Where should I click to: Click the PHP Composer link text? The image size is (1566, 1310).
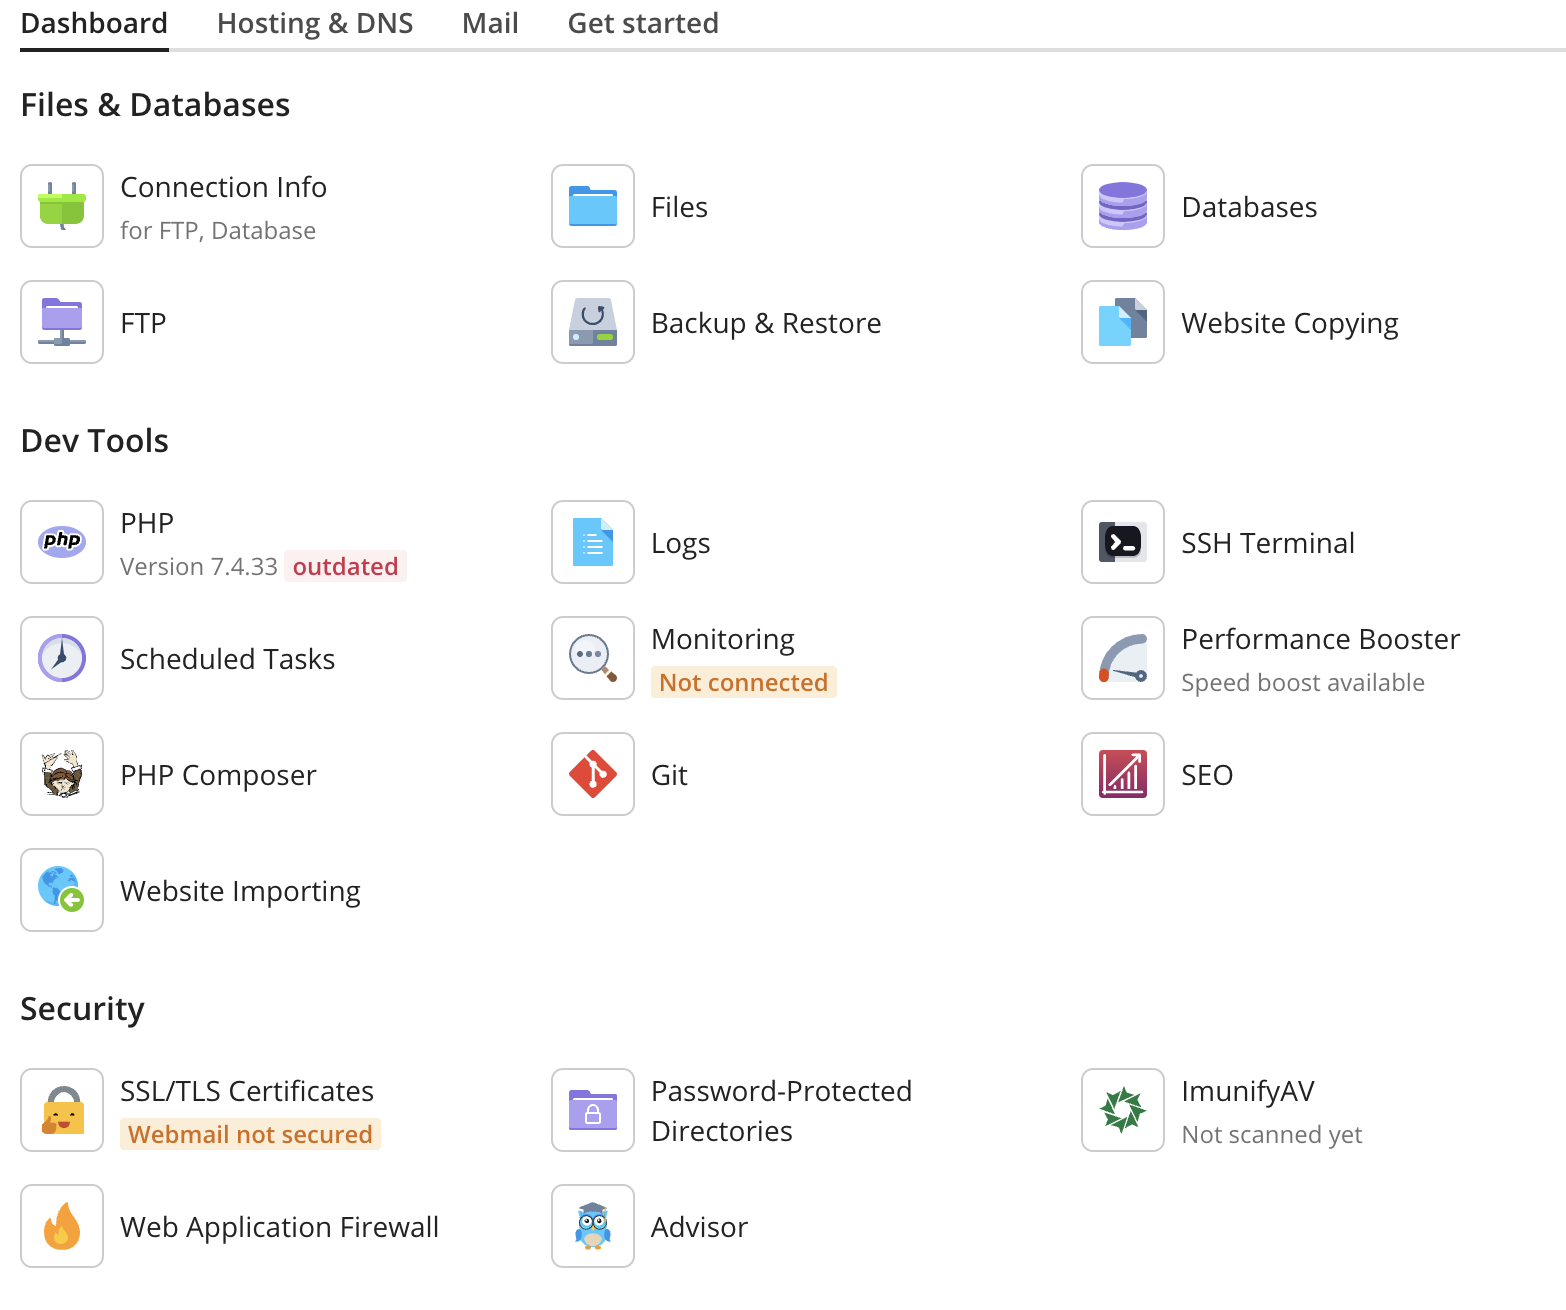(x=218, y=775)
